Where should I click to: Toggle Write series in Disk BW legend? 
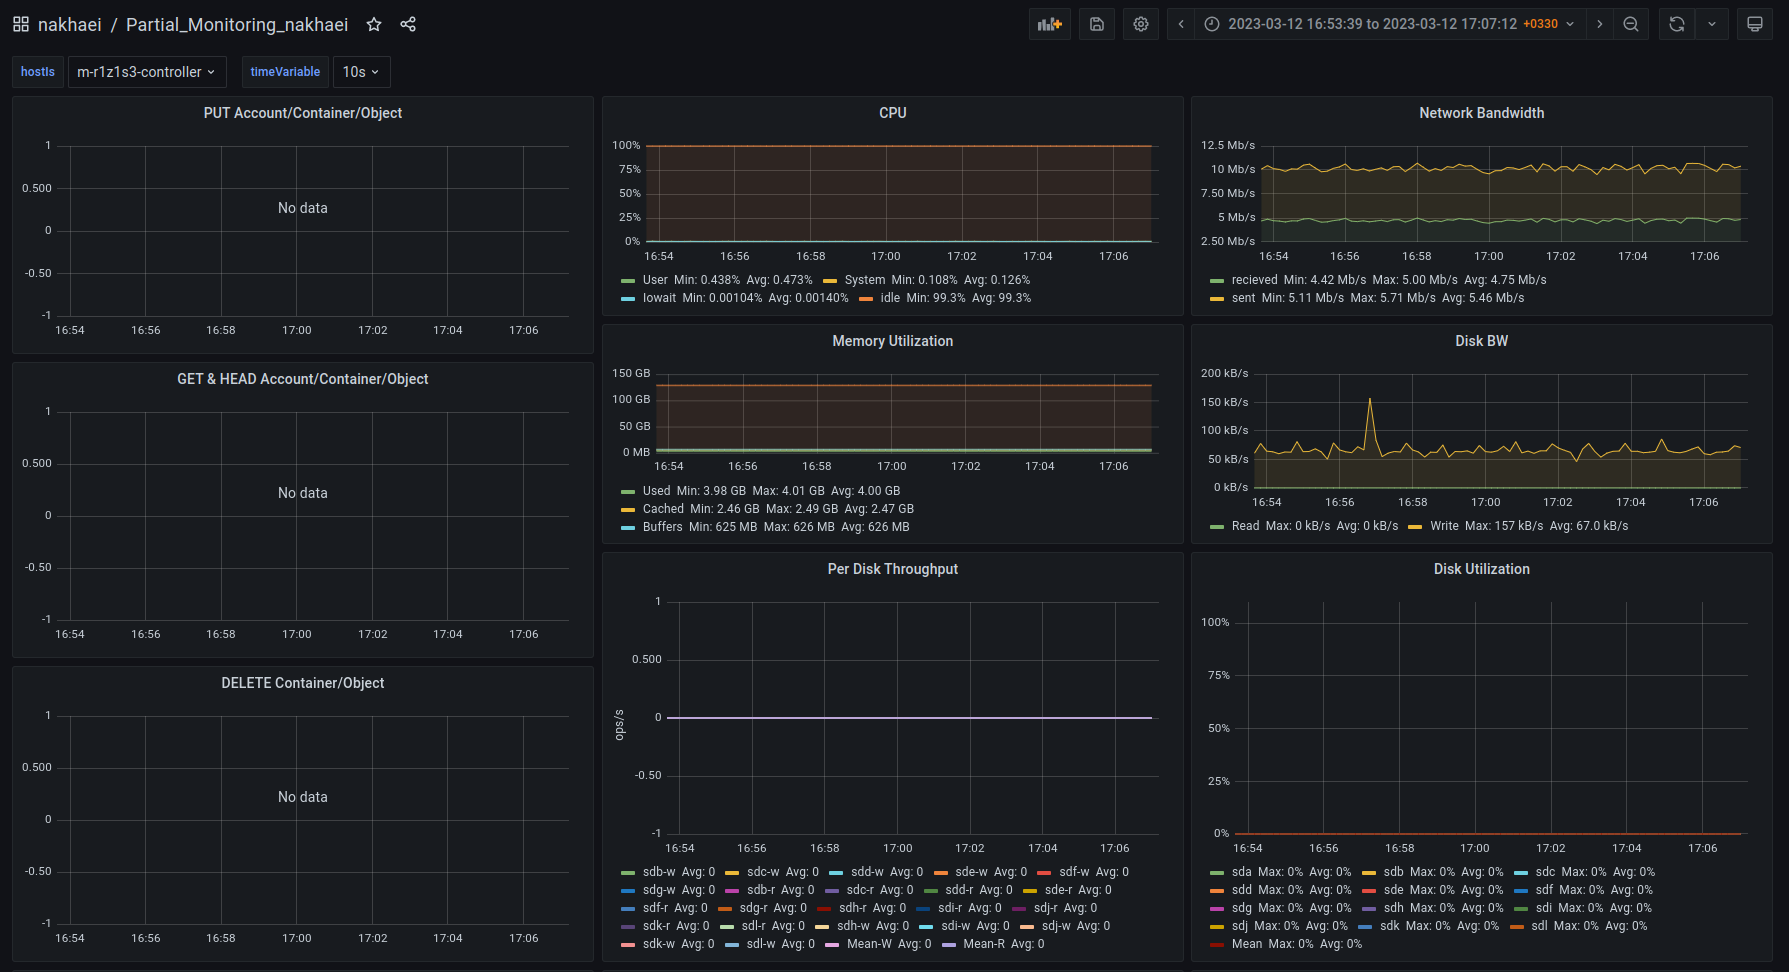tap(1444, 526)
